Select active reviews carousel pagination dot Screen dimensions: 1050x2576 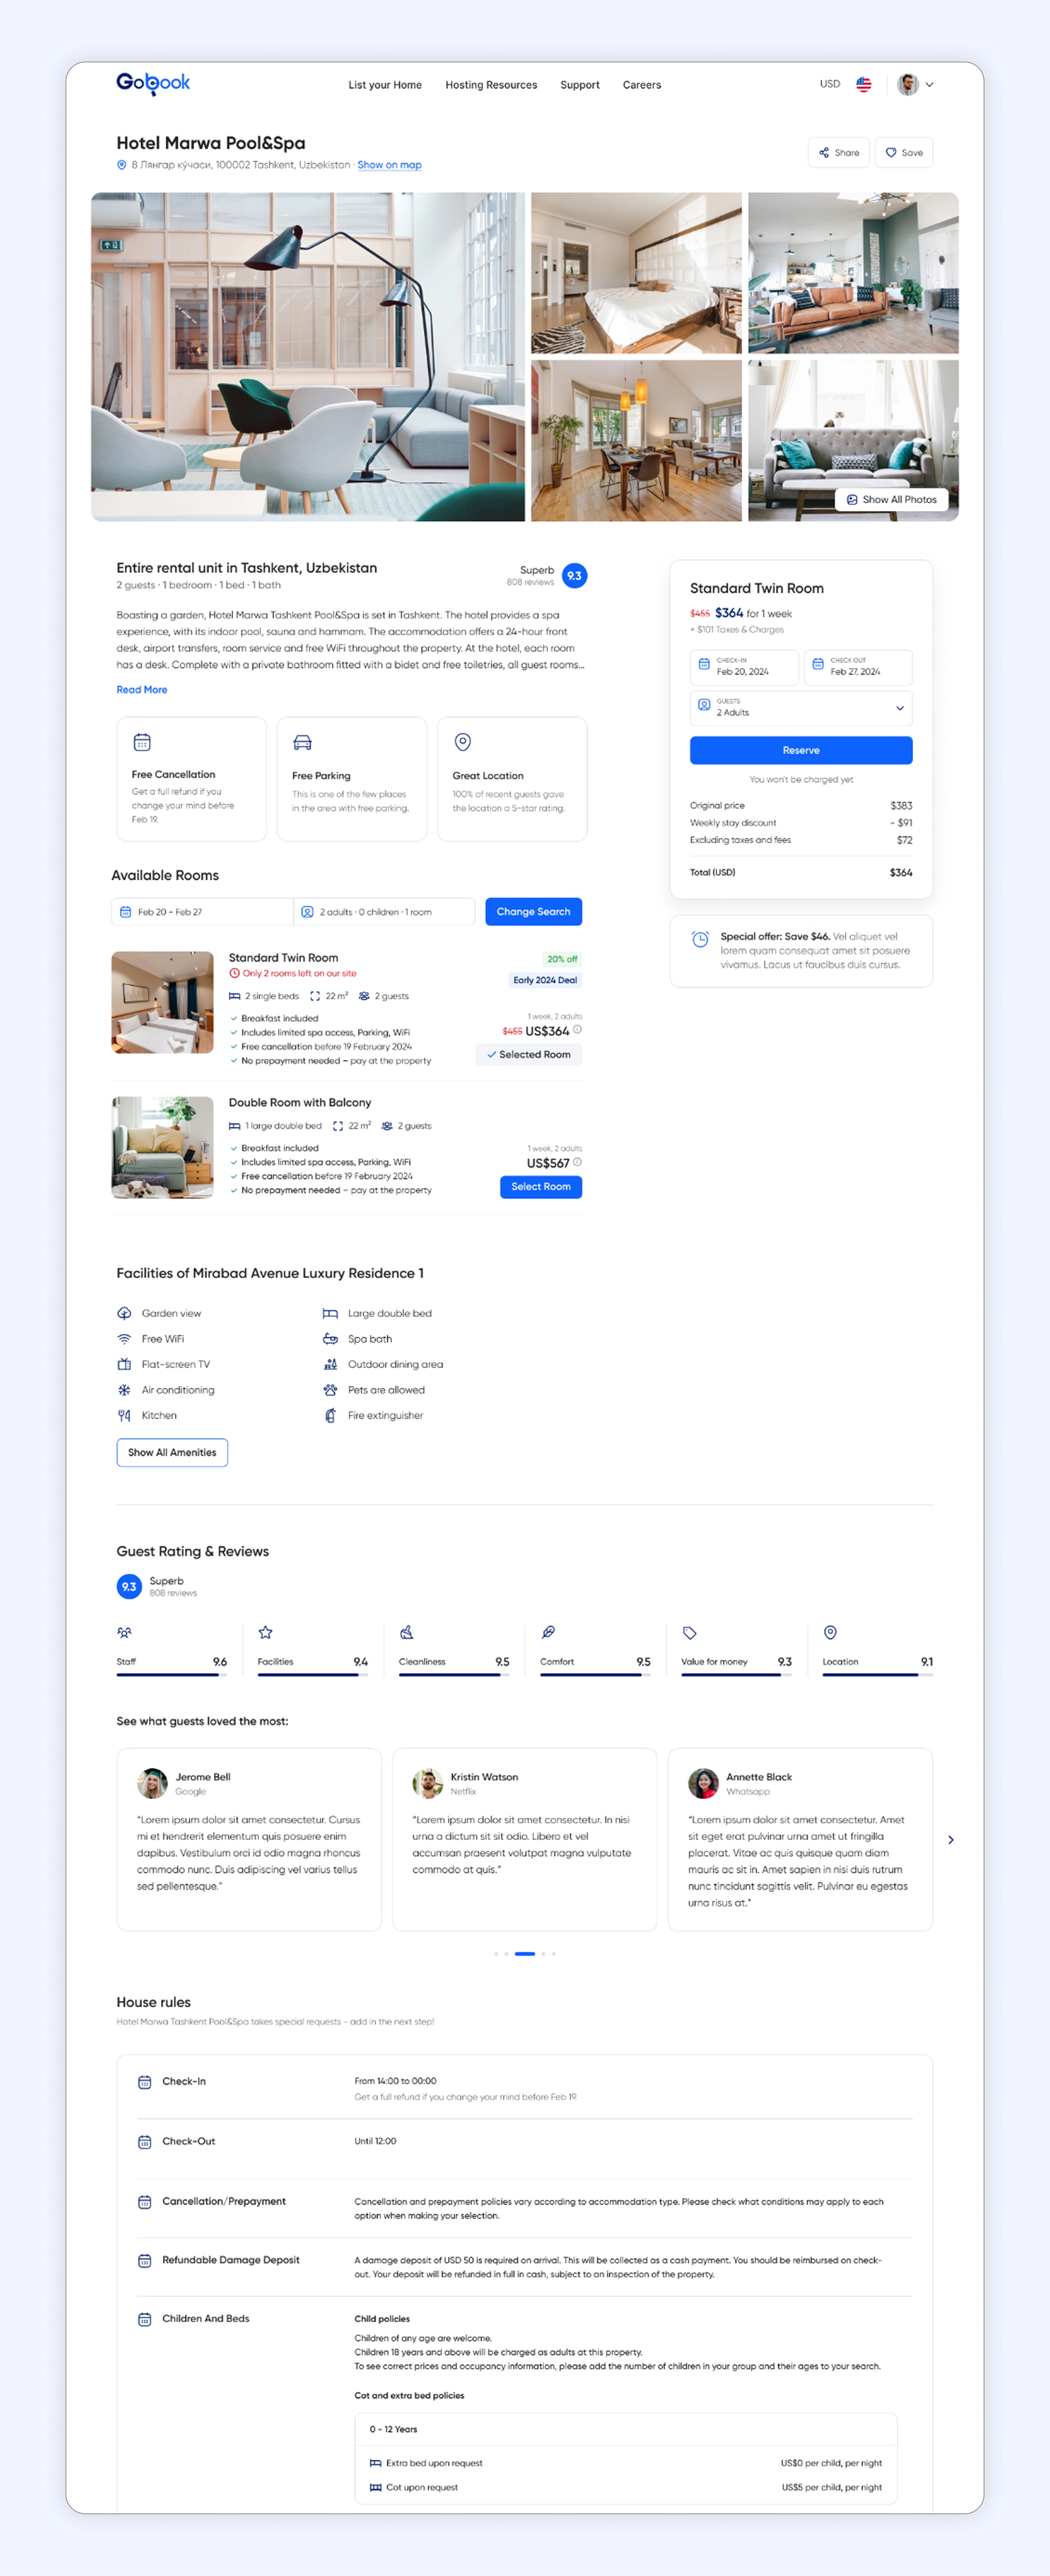coord(525,1954)
